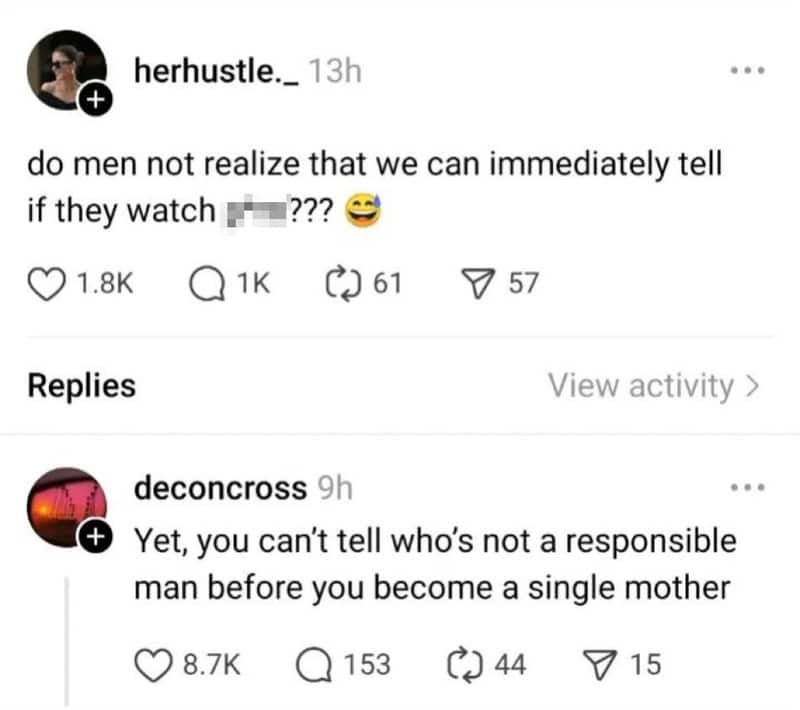View the 8.7K likes count on reply

(212, 665)
